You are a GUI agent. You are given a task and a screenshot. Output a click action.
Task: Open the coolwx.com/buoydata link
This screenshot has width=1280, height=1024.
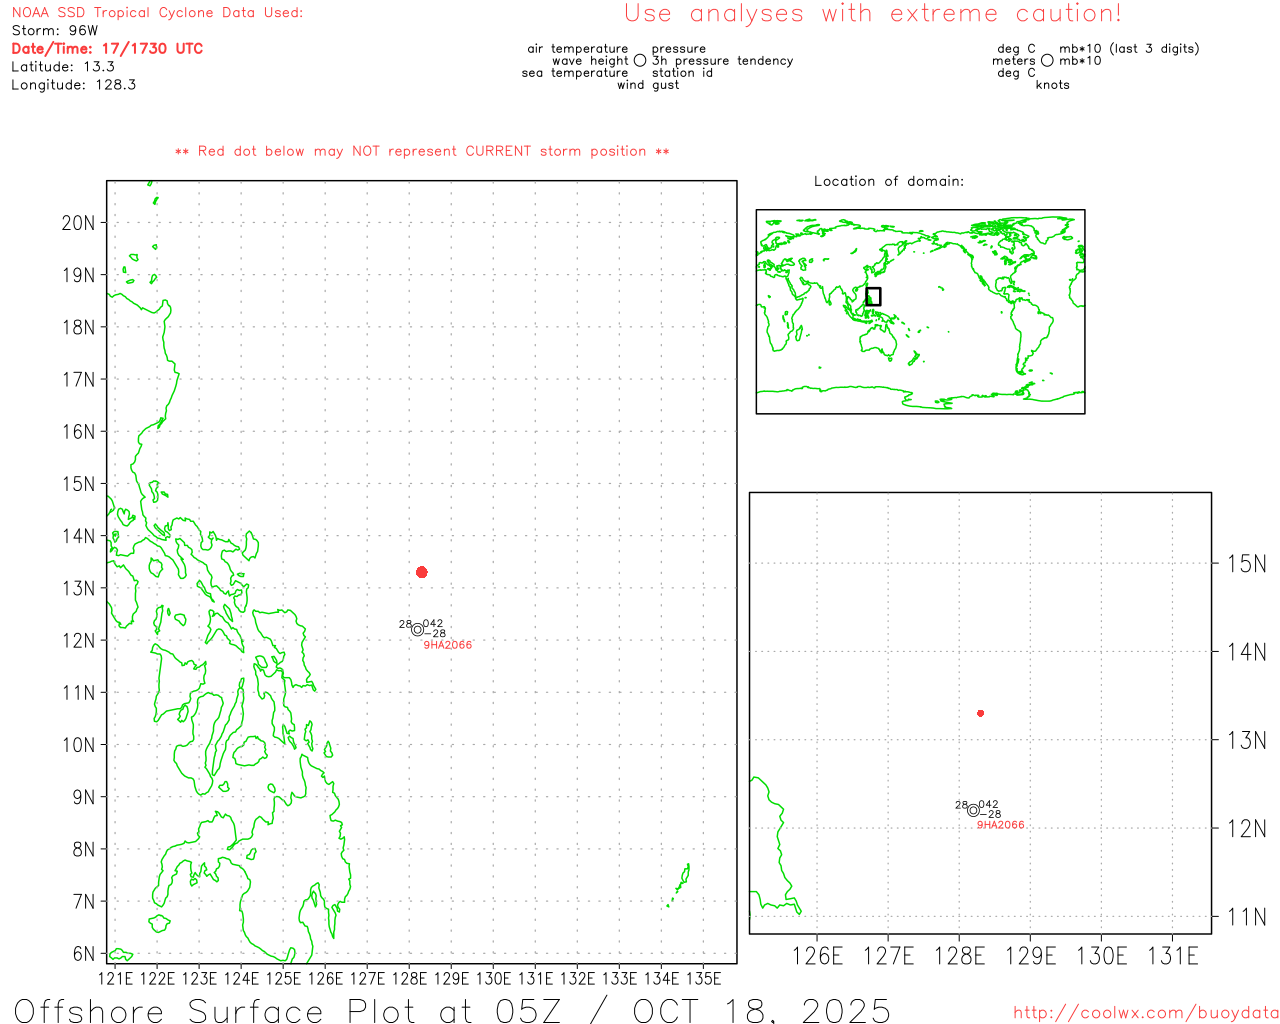click(x=1145, y=1013)
